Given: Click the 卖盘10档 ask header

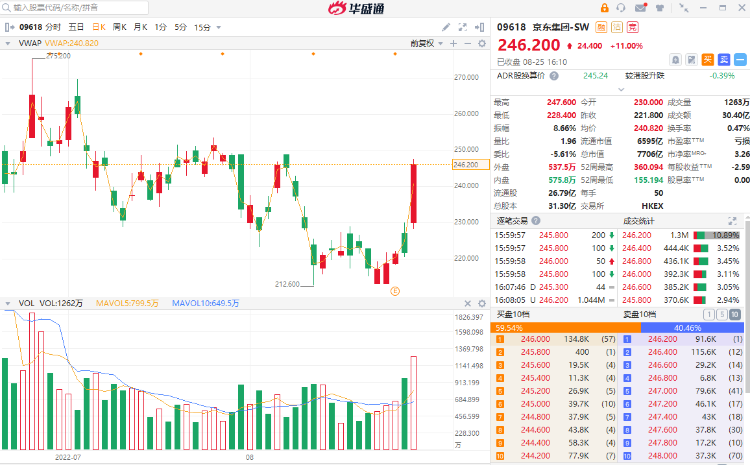Looking at the screenshot, I should (x=640, y=314).
